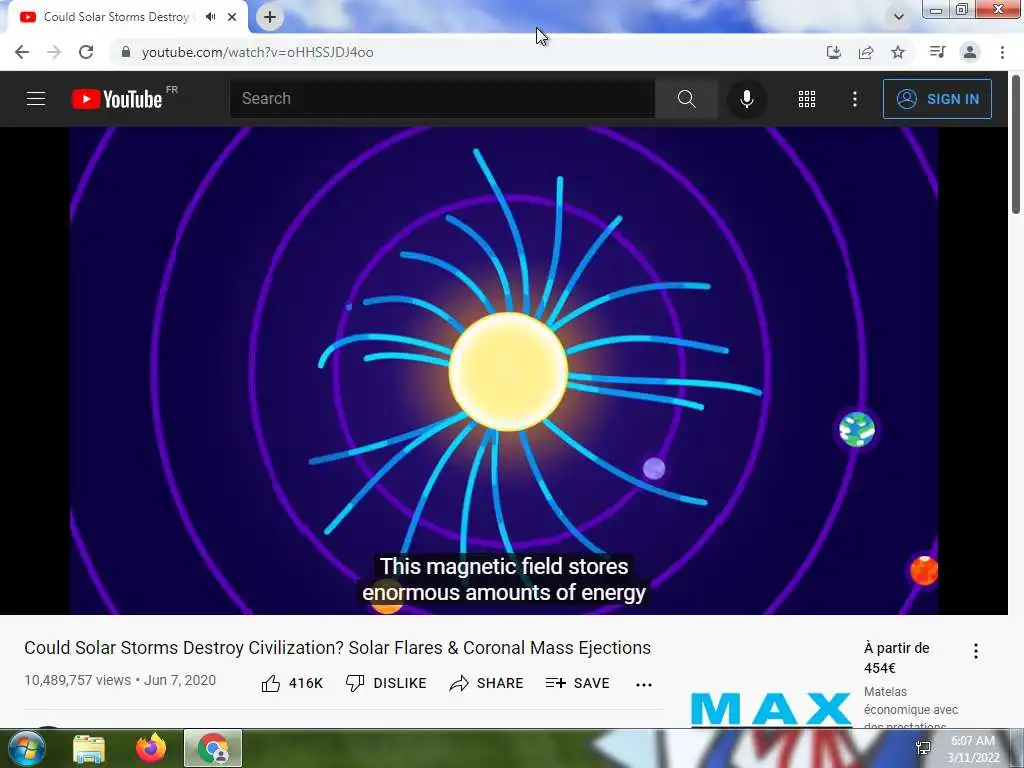Start voice search with the microphone
The image size is (1024, 768).
pos(746,99)
